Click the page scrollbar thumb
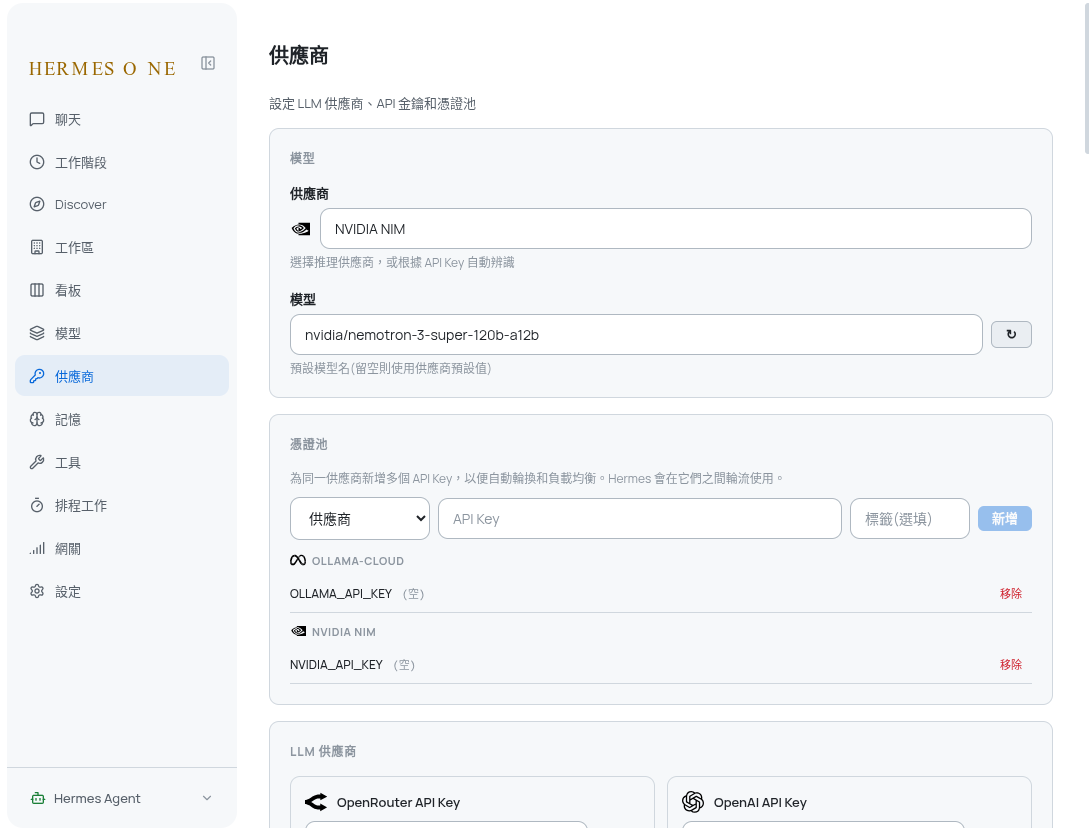This screenshot has height=838, width=1089. click(x=1086, y=76)
